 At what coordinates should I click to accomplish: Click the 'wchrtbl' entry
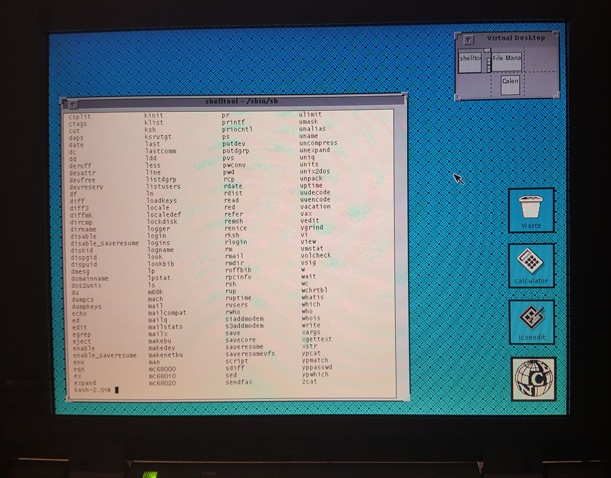[x=314, y=290]
